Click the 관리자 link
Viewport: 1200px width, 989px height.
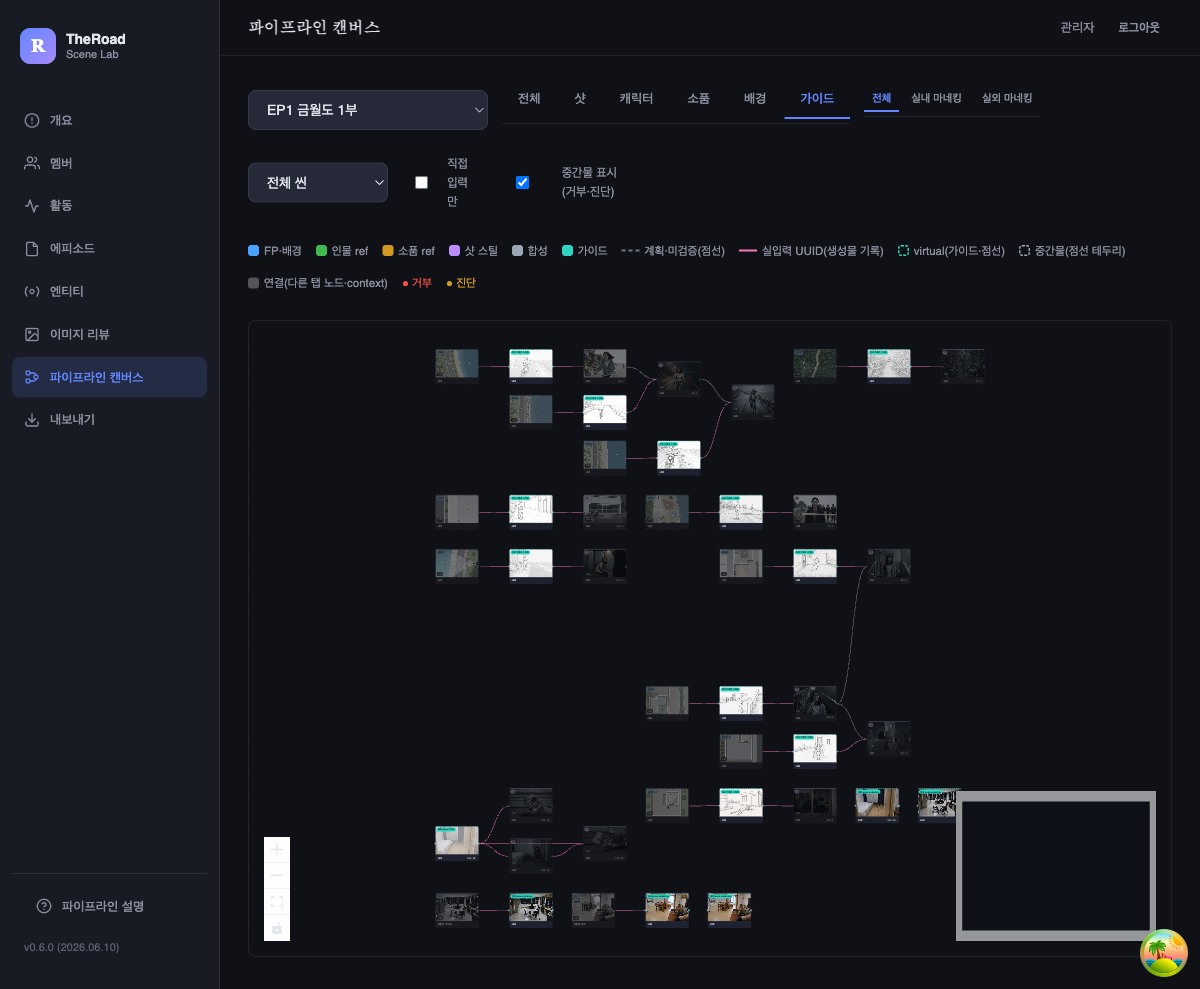pos(1078,28)
